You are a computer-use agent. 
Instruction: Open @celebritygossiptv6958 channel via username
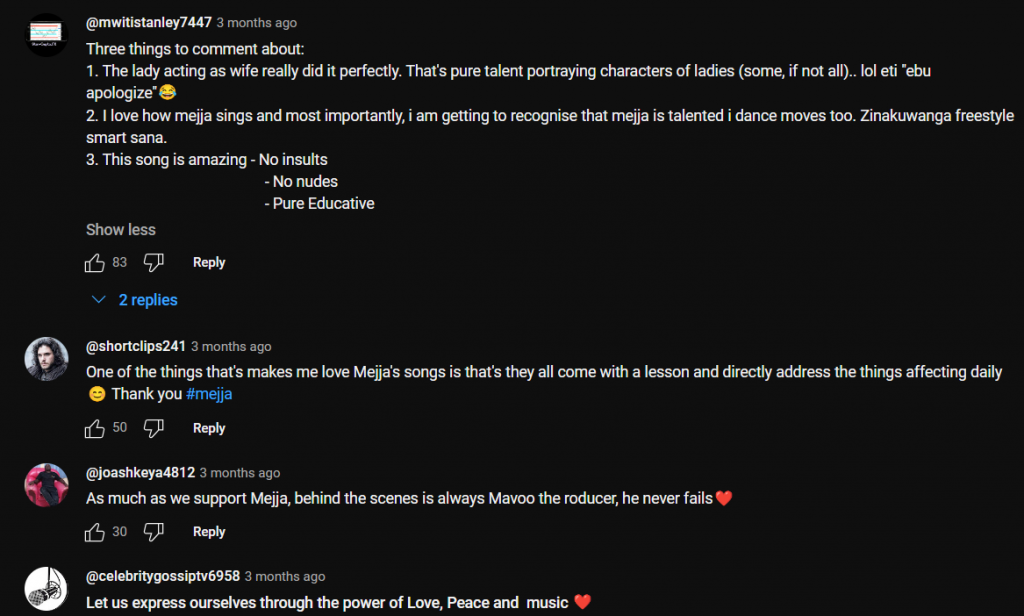point(162,577)
